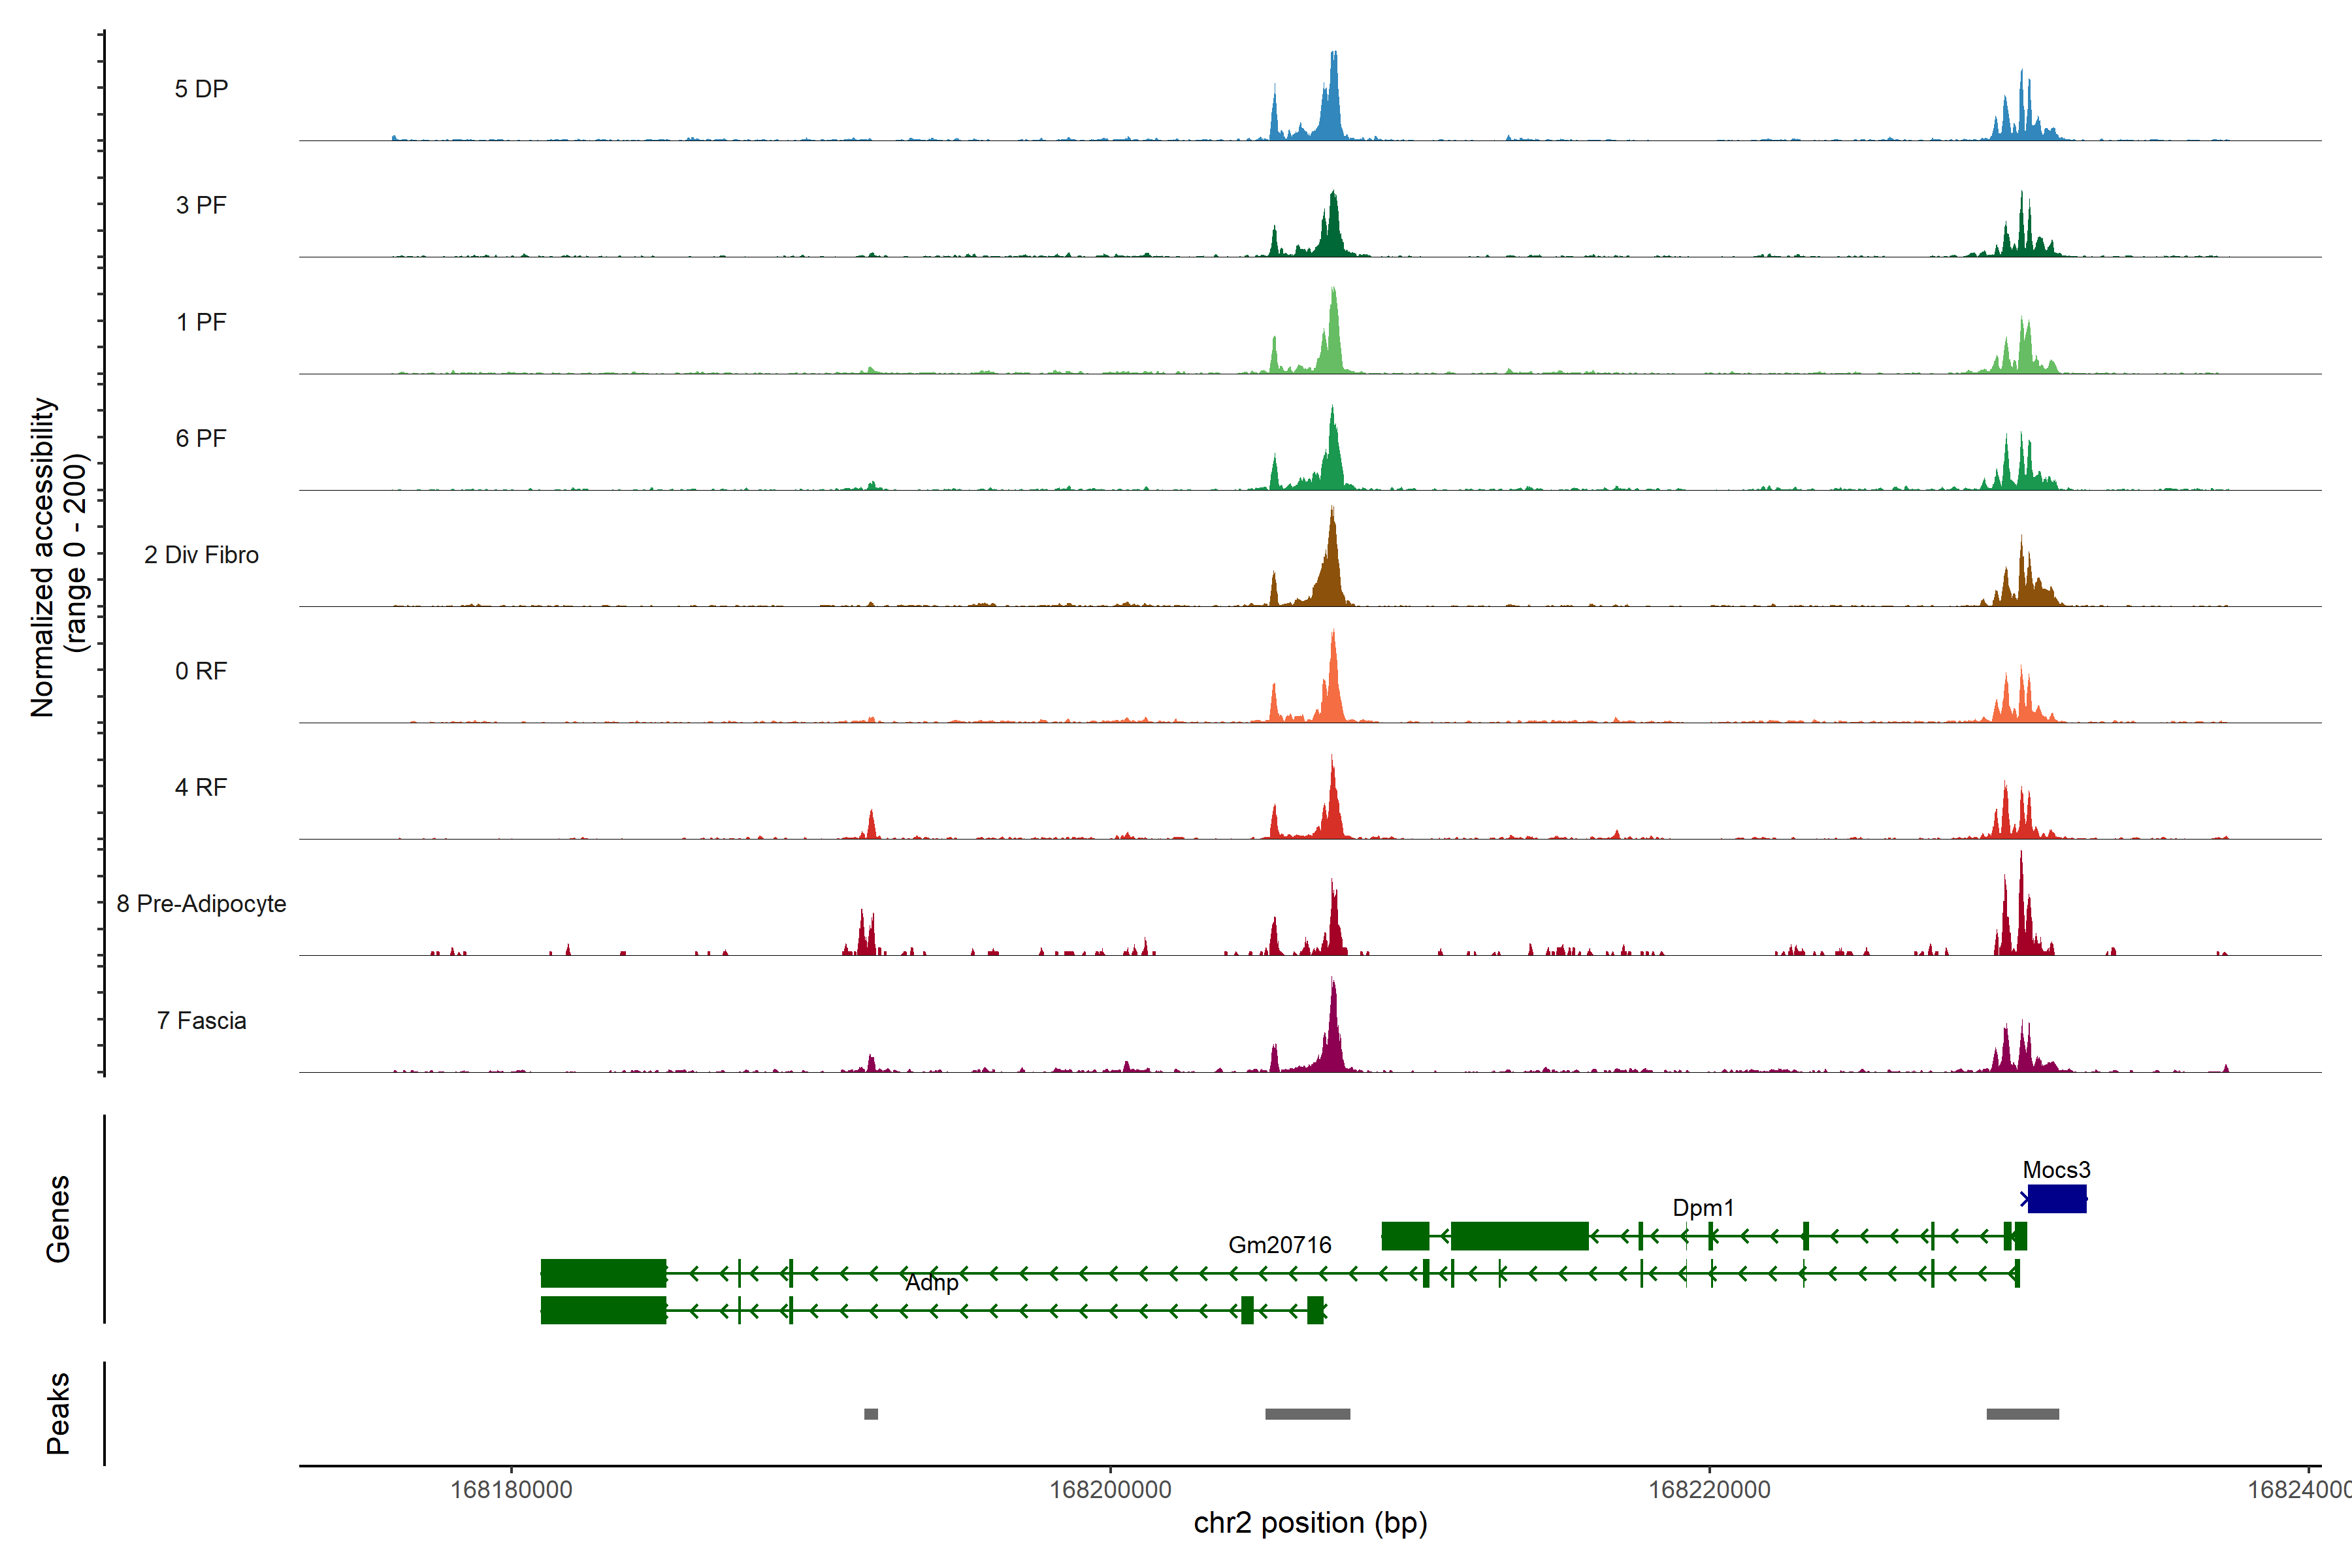Click the rightmost gray peak bar
Image resolution: width=2352 pixels, height=1568 pixels.
[x=2022, y=1414]
